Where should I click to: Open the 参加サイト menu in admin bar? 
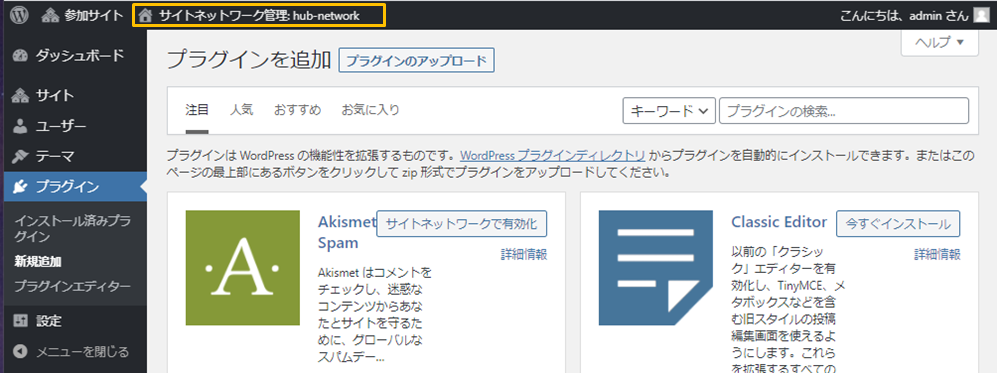click(82, 15)
